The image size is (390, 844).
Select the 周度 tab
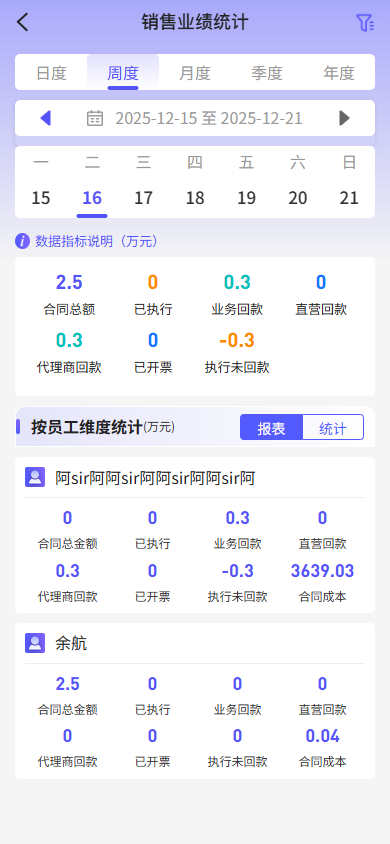pos(123,73)
